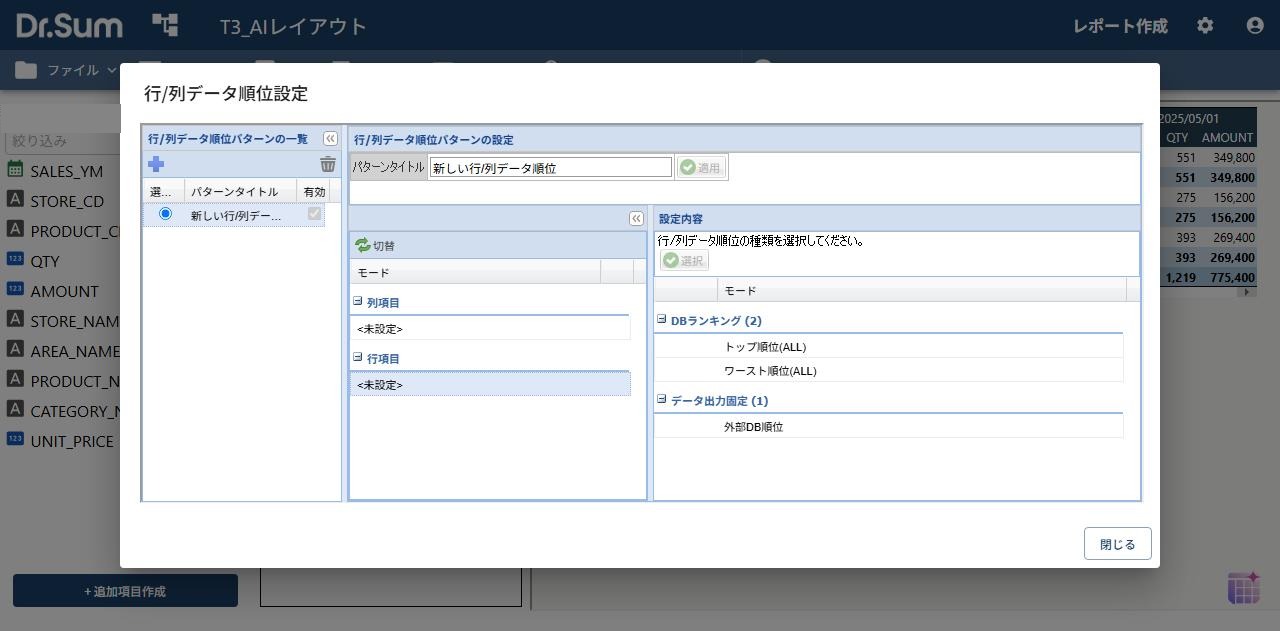Click the QTY column header in table

(x=1177, y=137)
